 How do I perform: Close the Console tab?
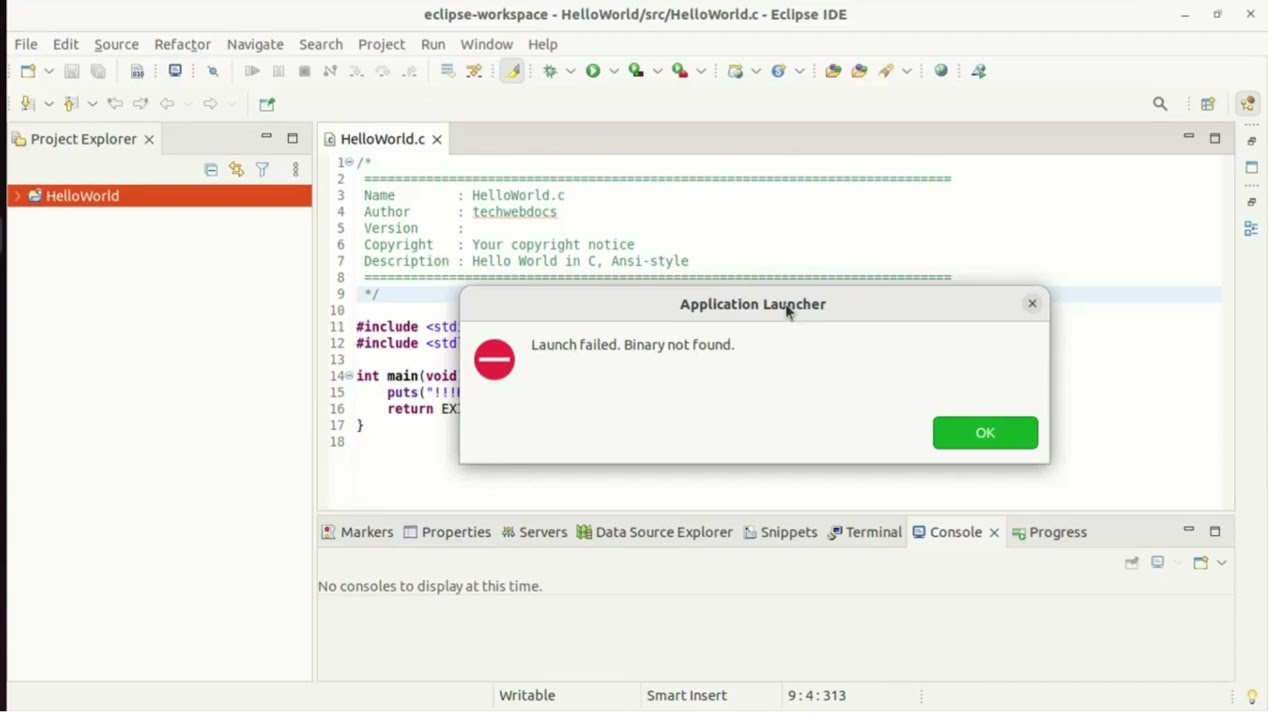point(994,533)
